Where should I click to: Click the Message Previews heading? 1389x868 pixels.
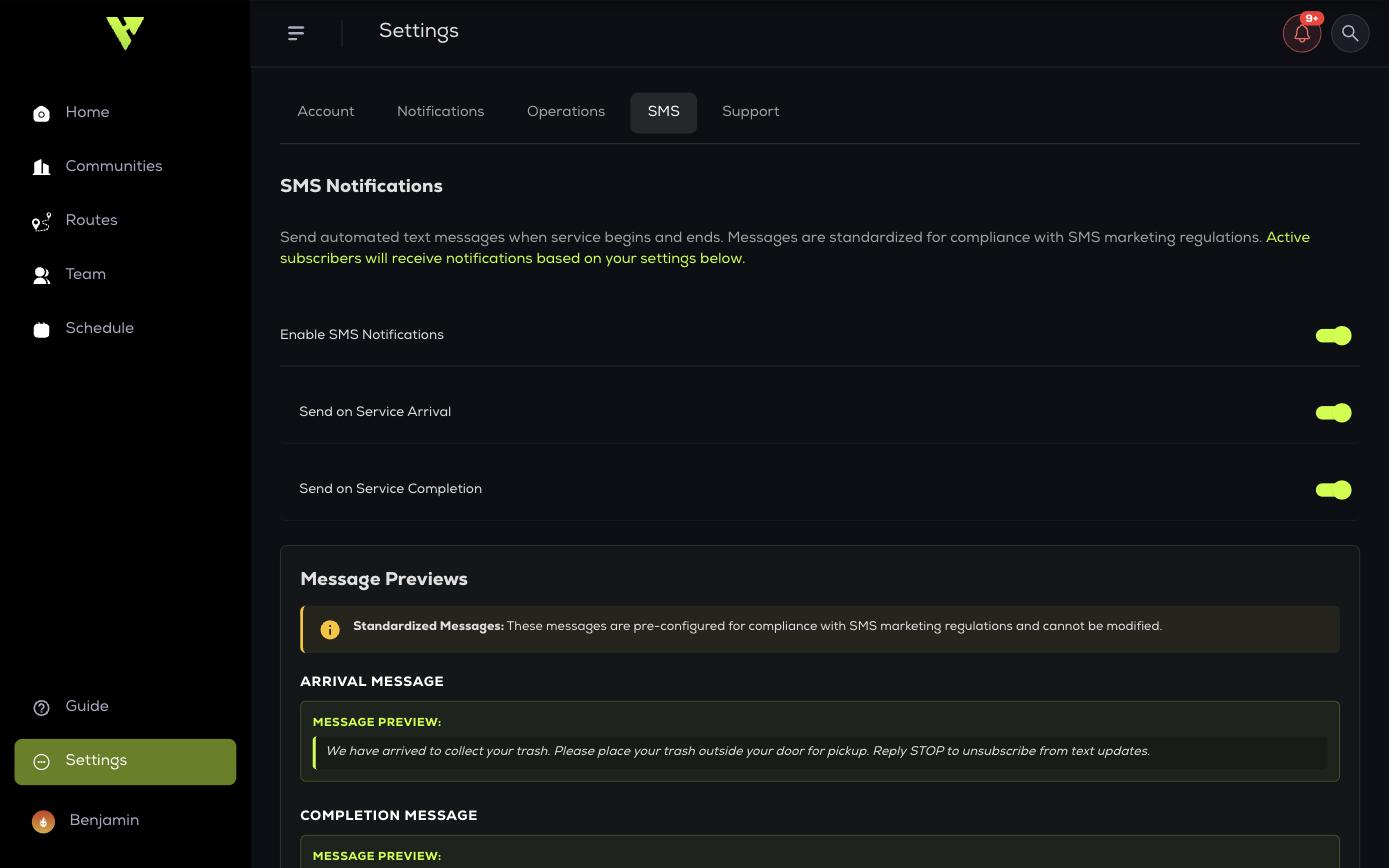384,580
